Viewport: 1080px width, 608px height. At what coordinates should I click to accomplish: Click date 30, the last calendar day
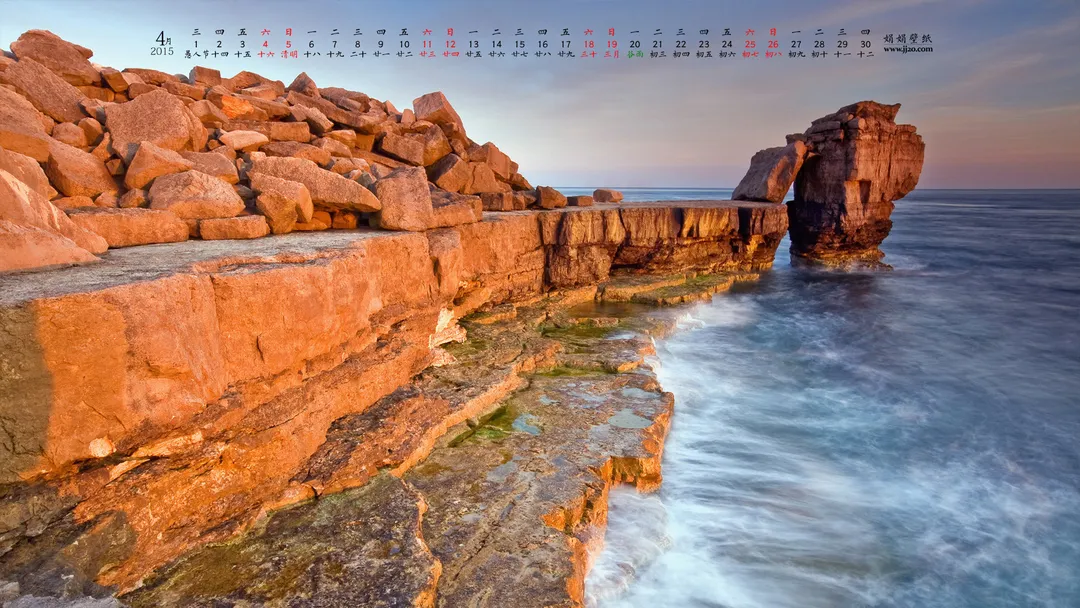pyautogui.click(x=865, y=44)
